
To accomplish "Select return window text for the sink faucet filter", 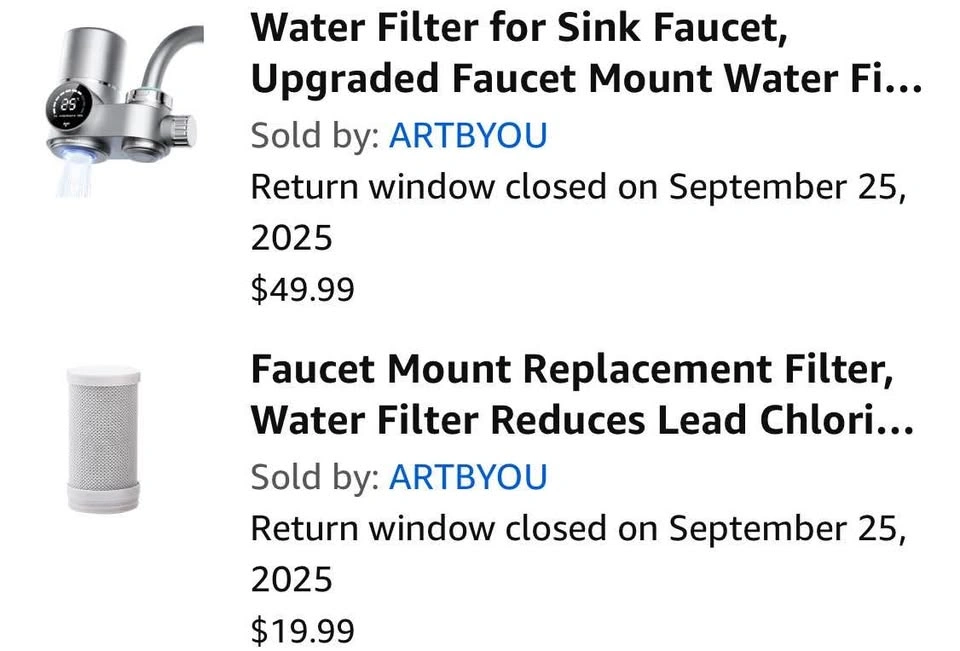I will 577,187.
